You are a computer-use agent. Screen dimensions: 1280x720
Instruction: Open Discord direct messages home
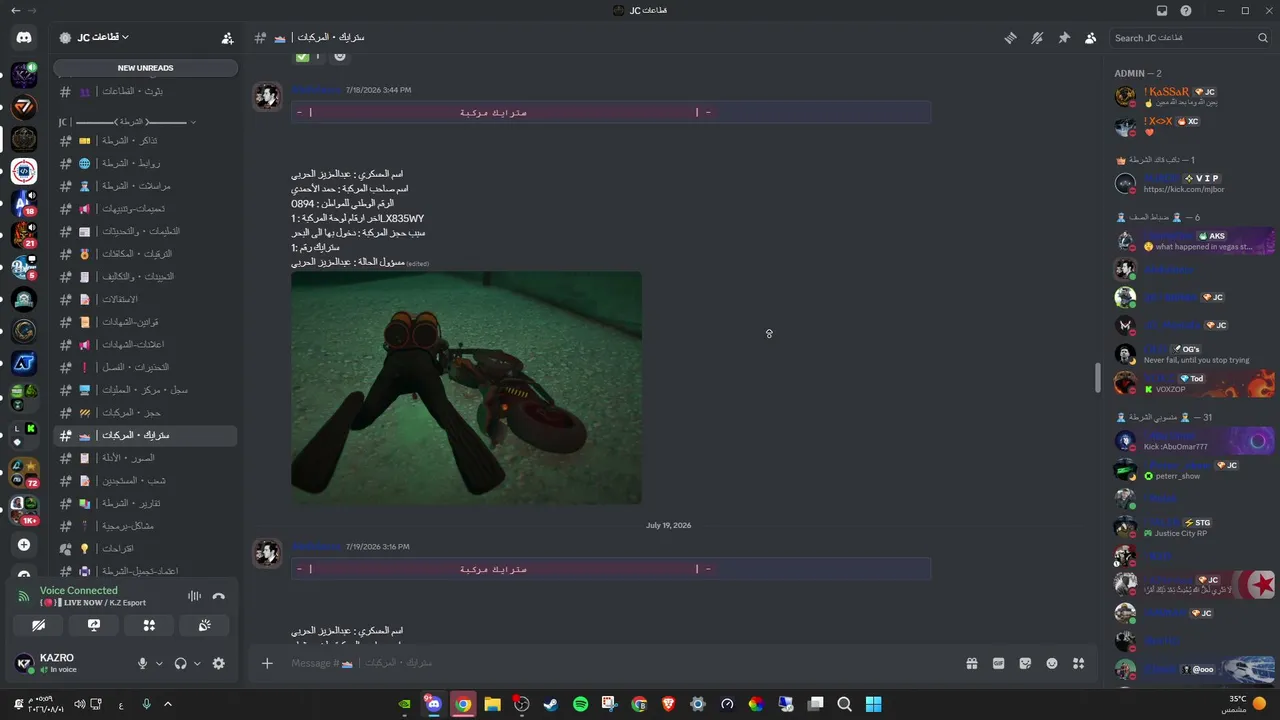click(x=24, y=38)
